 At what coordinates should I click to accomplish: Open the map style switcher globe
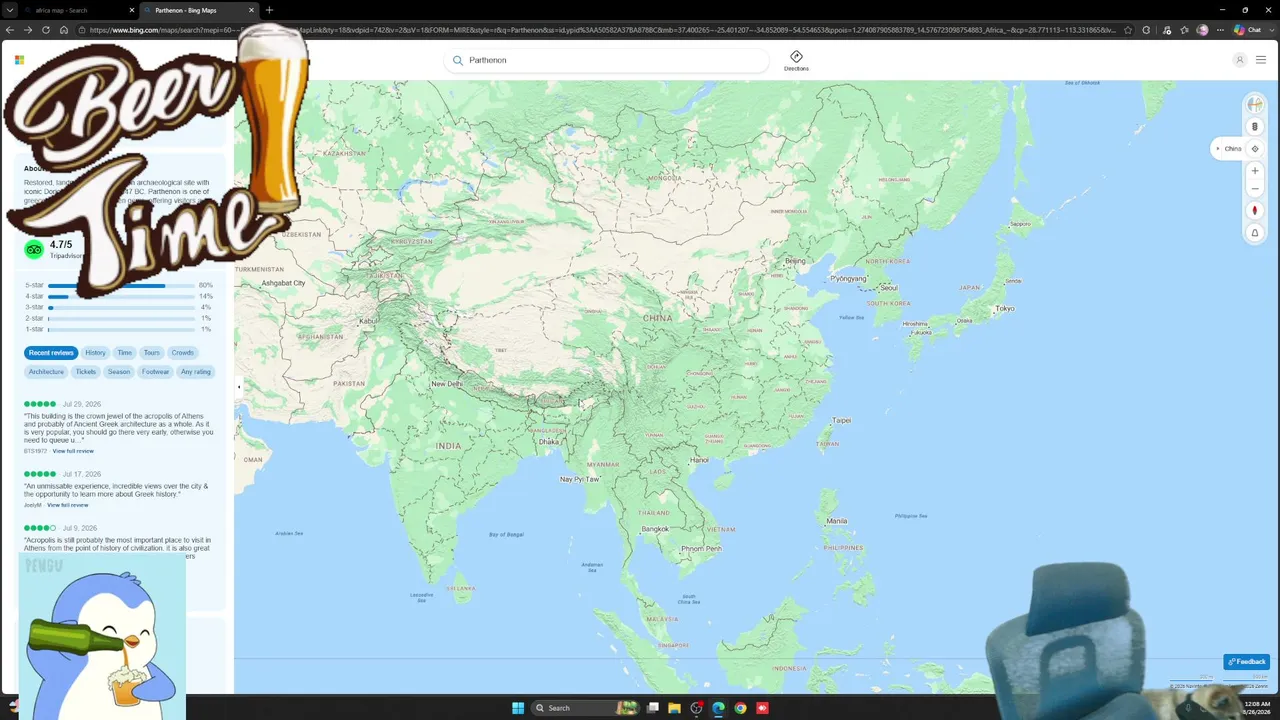tap(1255, 105)
